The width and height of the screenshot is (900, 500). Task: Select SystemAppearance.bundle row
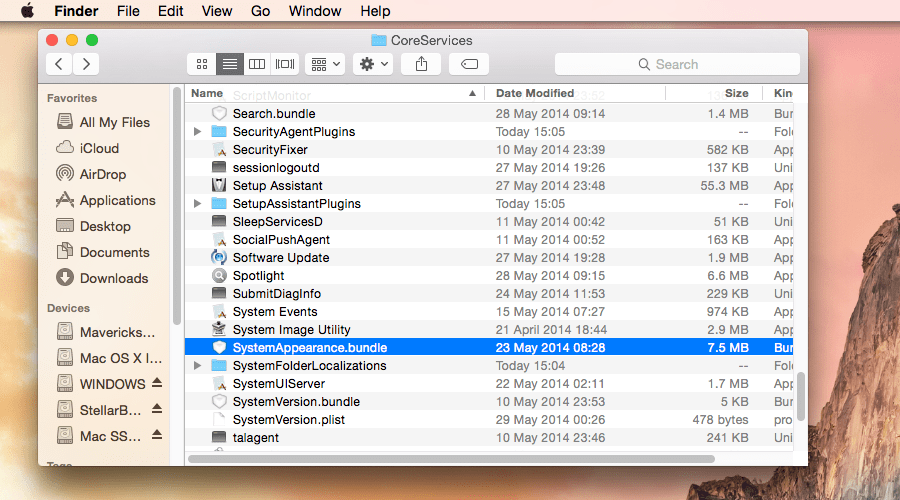489,348
